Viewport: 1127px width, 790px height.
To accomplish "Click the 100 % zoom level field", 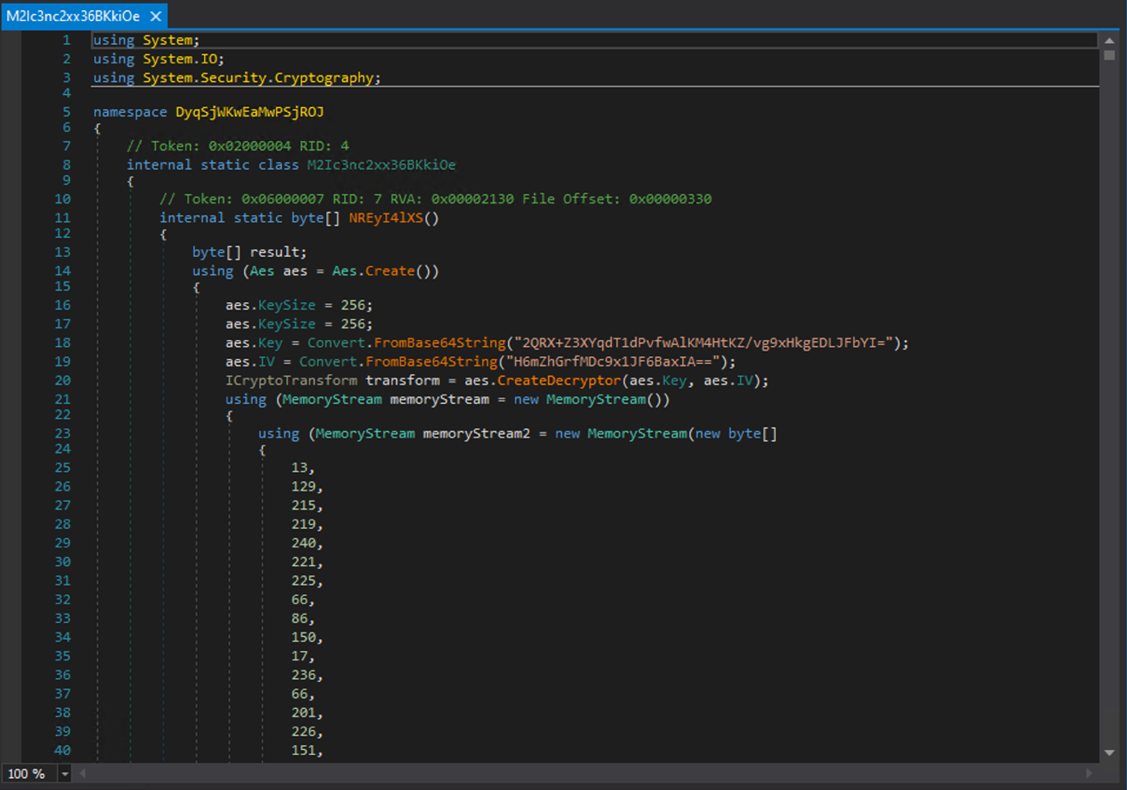I will tap(29, 773).
